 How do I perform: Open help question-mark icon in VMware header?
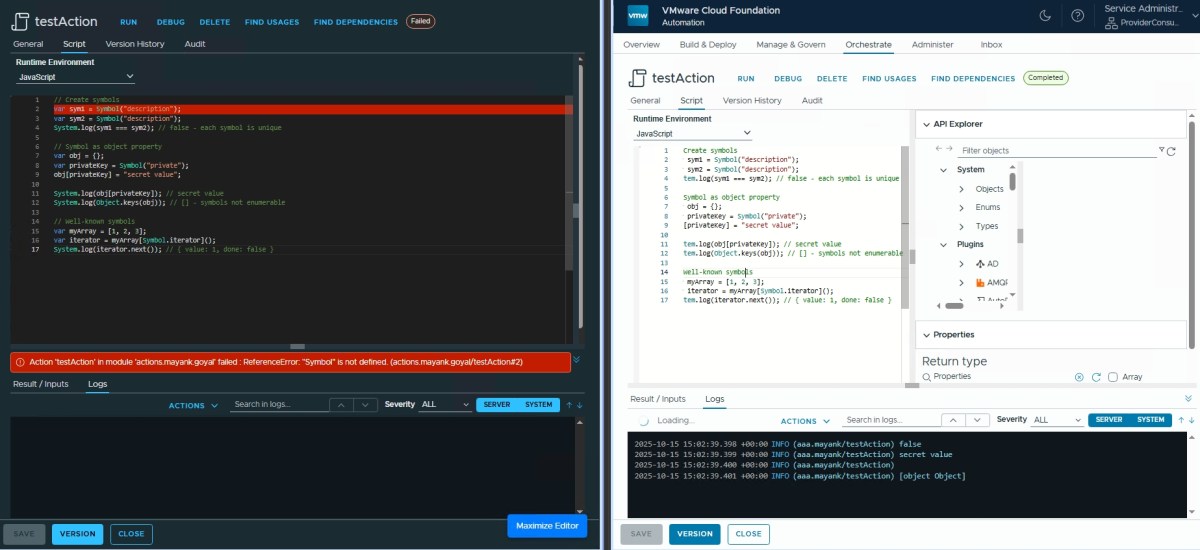(1077, 15)
